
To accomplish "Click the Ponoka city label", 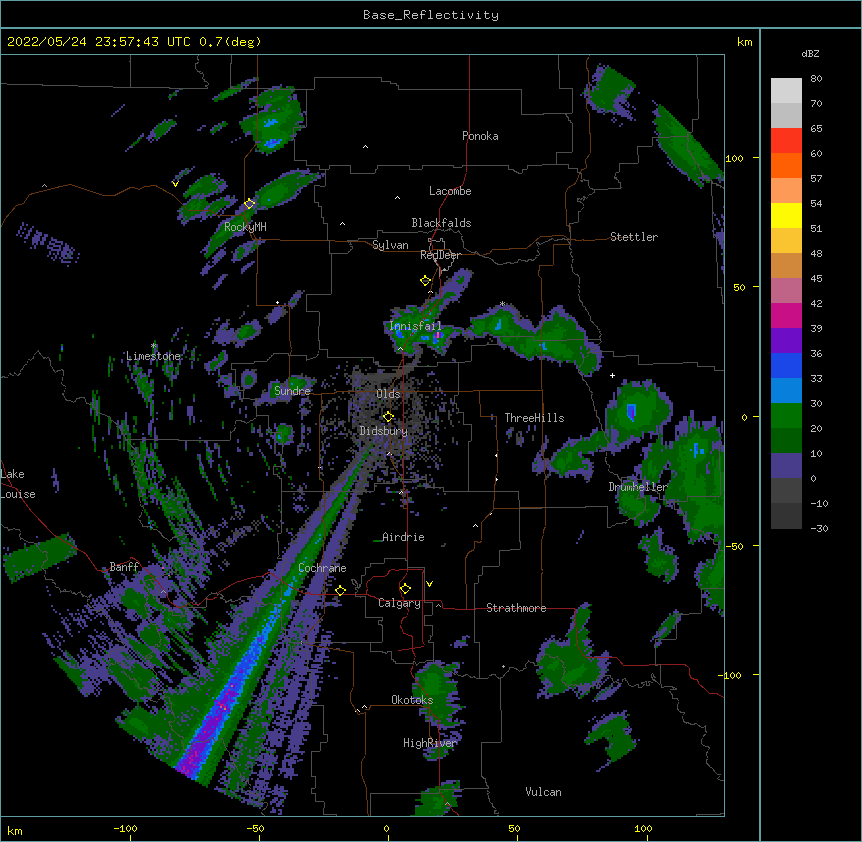I will 480,136.
